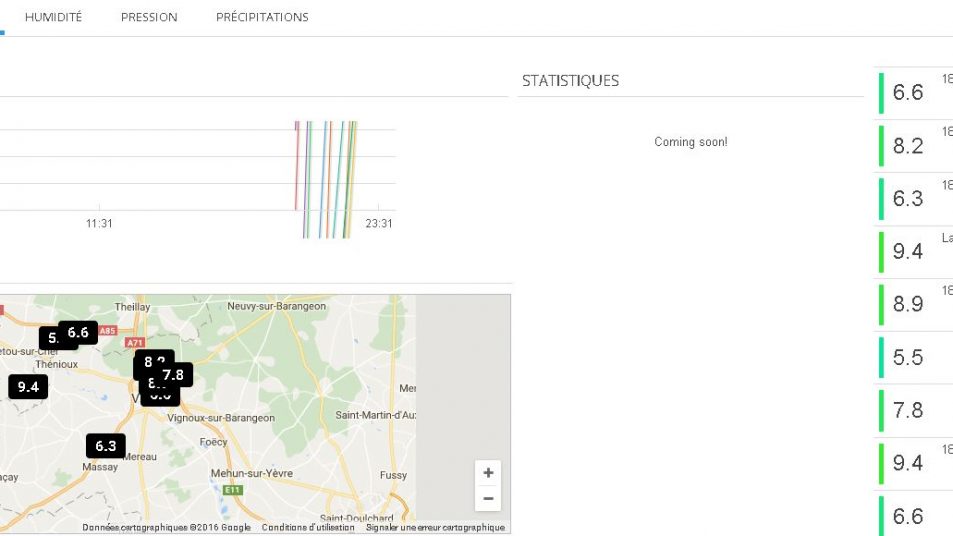Click Signaler une erreur cartographique link

coord(435,528)
